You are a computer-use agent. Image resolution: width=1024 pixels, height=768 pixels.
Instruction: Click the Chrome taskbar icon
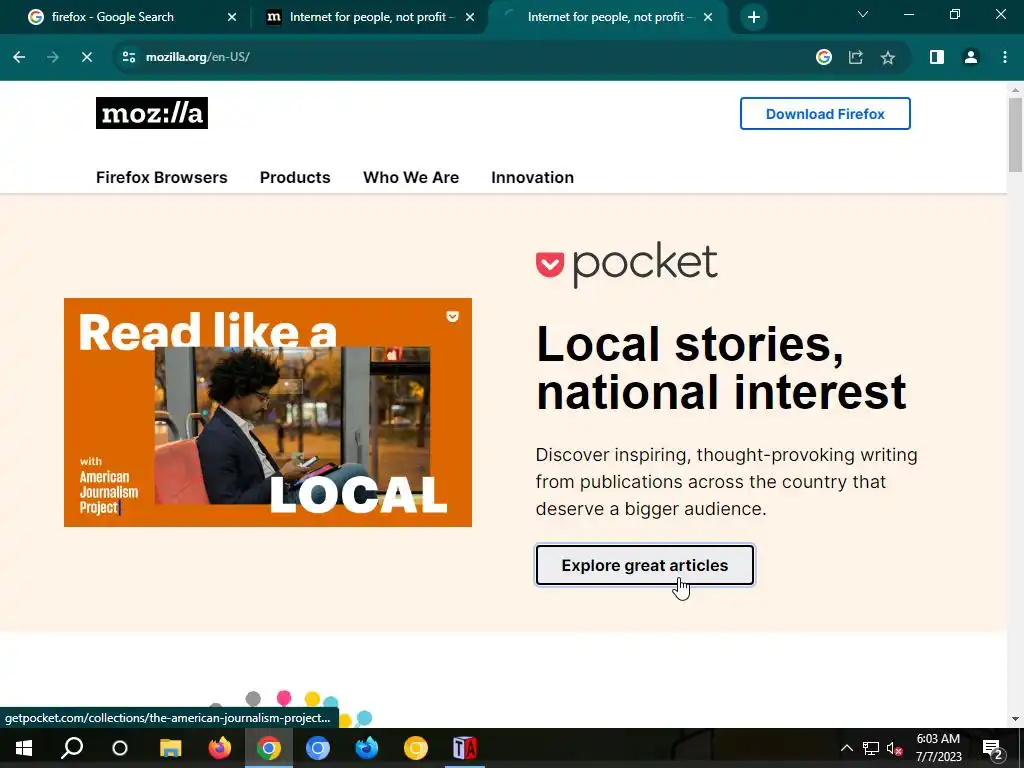pyautogui.click(x=268, y=748)
